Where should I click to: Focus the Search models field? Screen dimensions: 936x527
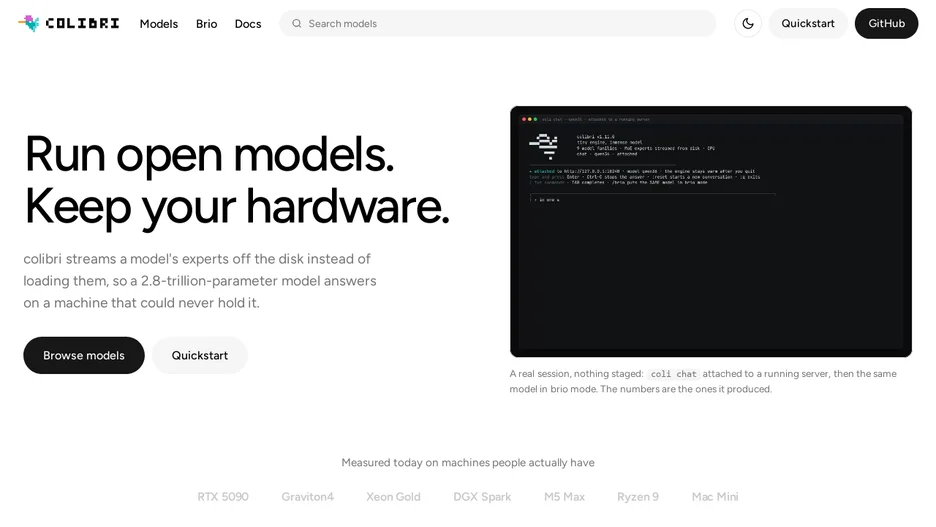point(497,23)
